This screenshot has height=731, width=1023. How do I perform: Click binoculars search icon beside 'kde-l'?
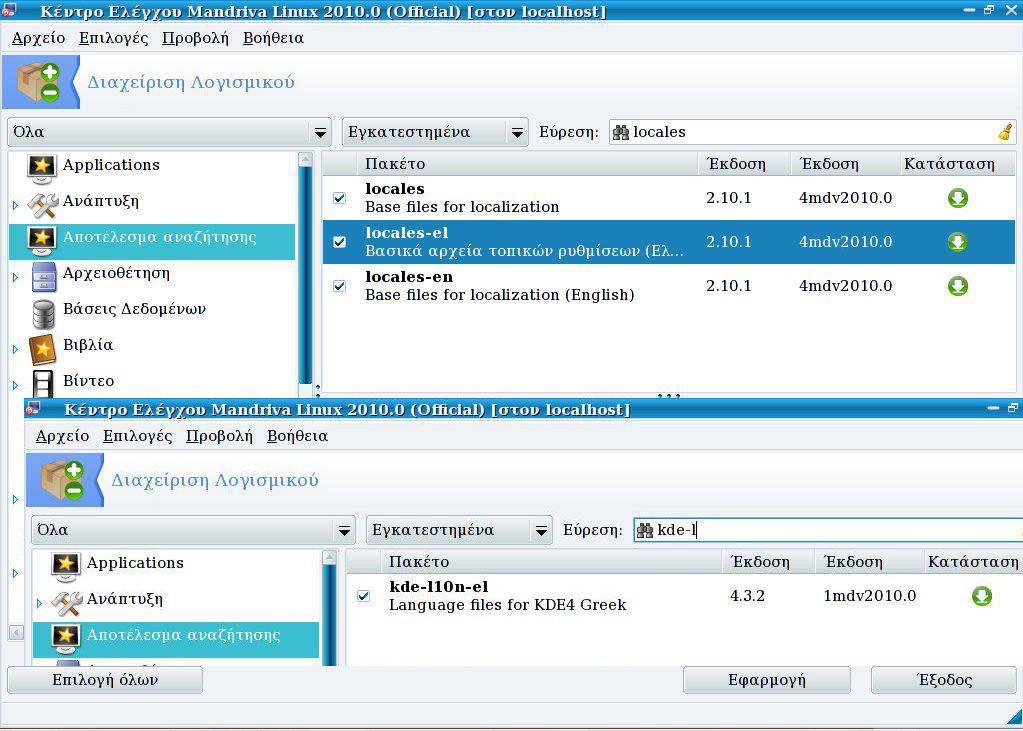pos(645,530)
